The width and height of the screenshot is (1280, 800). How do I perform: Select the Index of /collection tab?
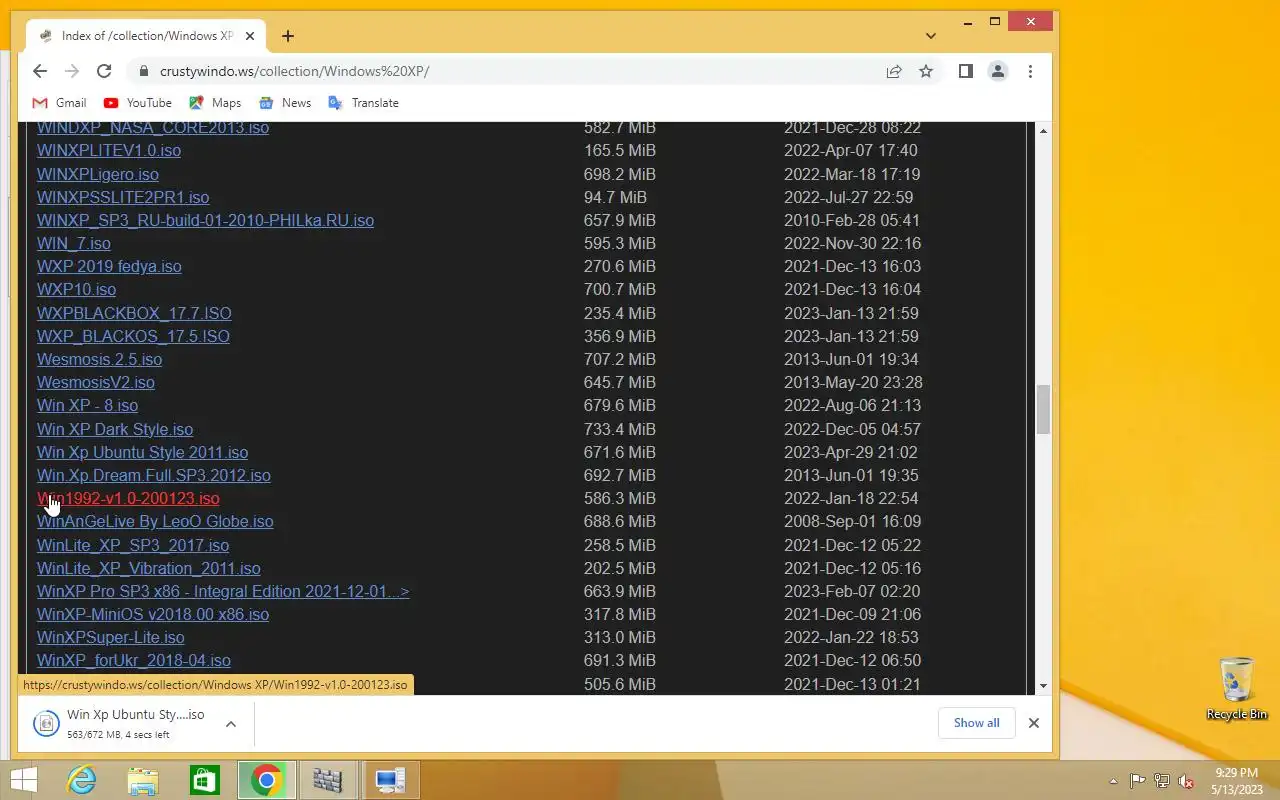[147, 36]
